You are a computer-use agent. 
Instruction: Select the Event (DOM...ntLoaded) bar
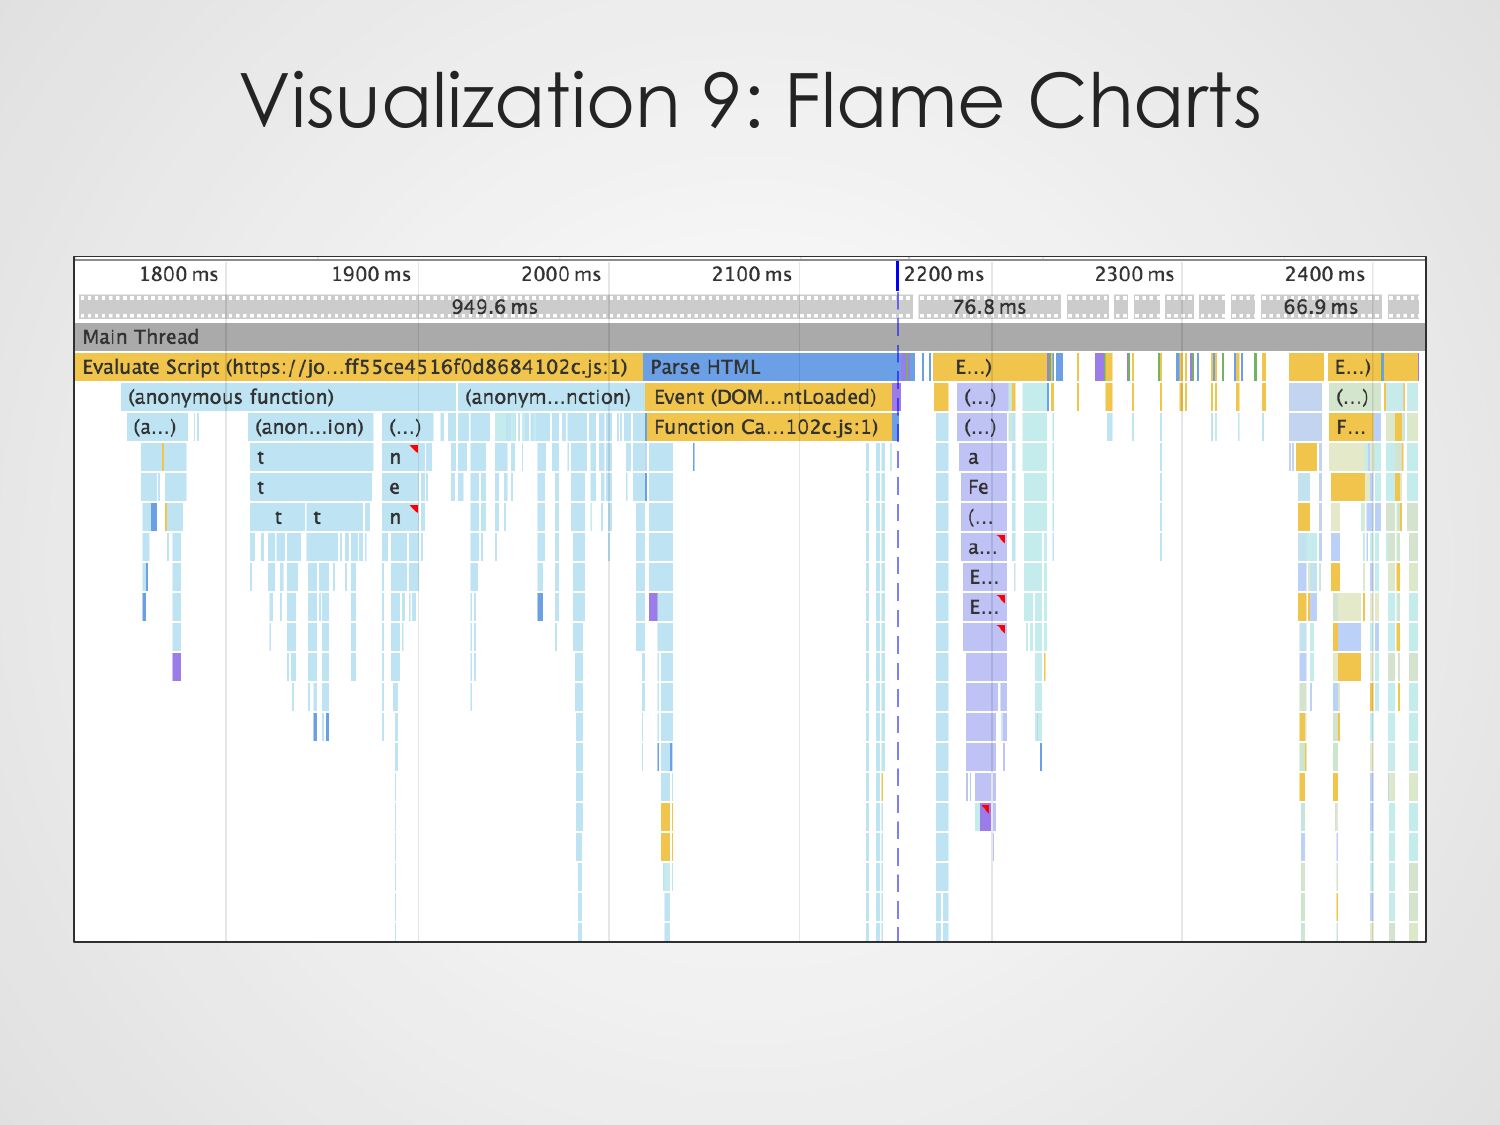766,397
